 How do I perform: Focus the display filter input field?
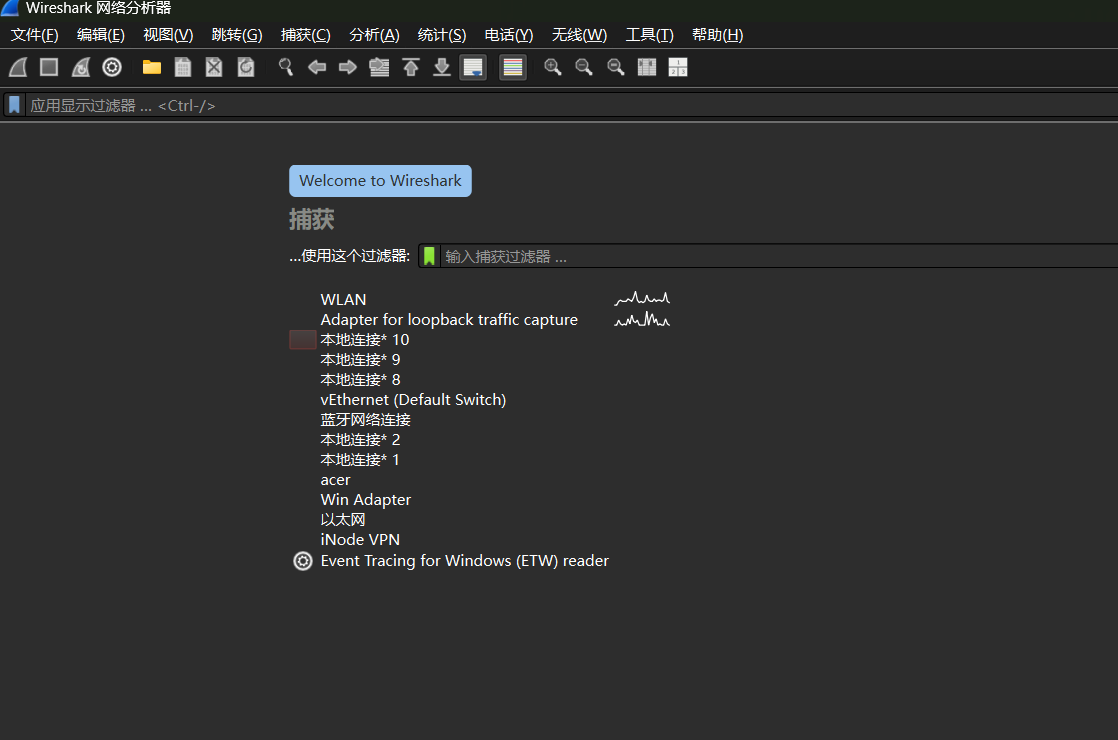click(x=570, y=106)
